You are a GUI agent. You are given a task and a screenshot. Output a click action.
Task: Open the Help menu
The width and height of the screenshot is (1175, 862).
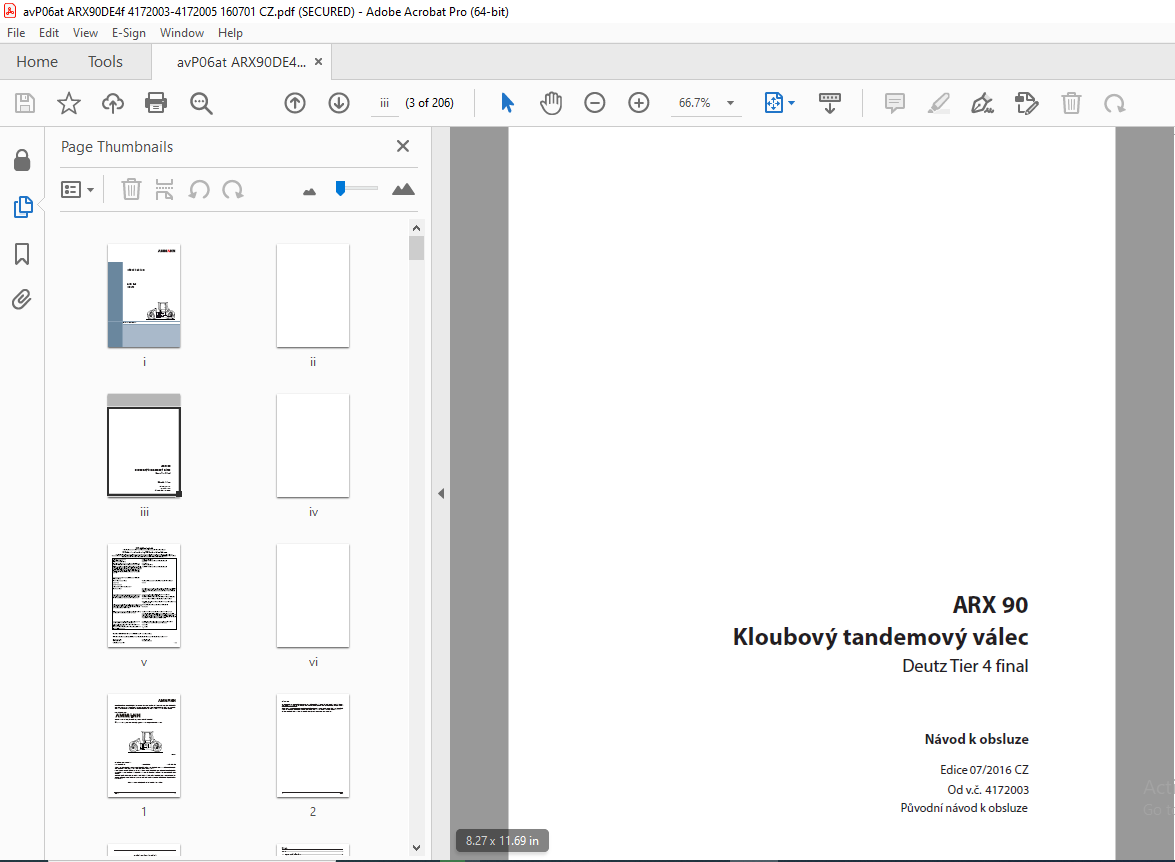click(230, 33)
